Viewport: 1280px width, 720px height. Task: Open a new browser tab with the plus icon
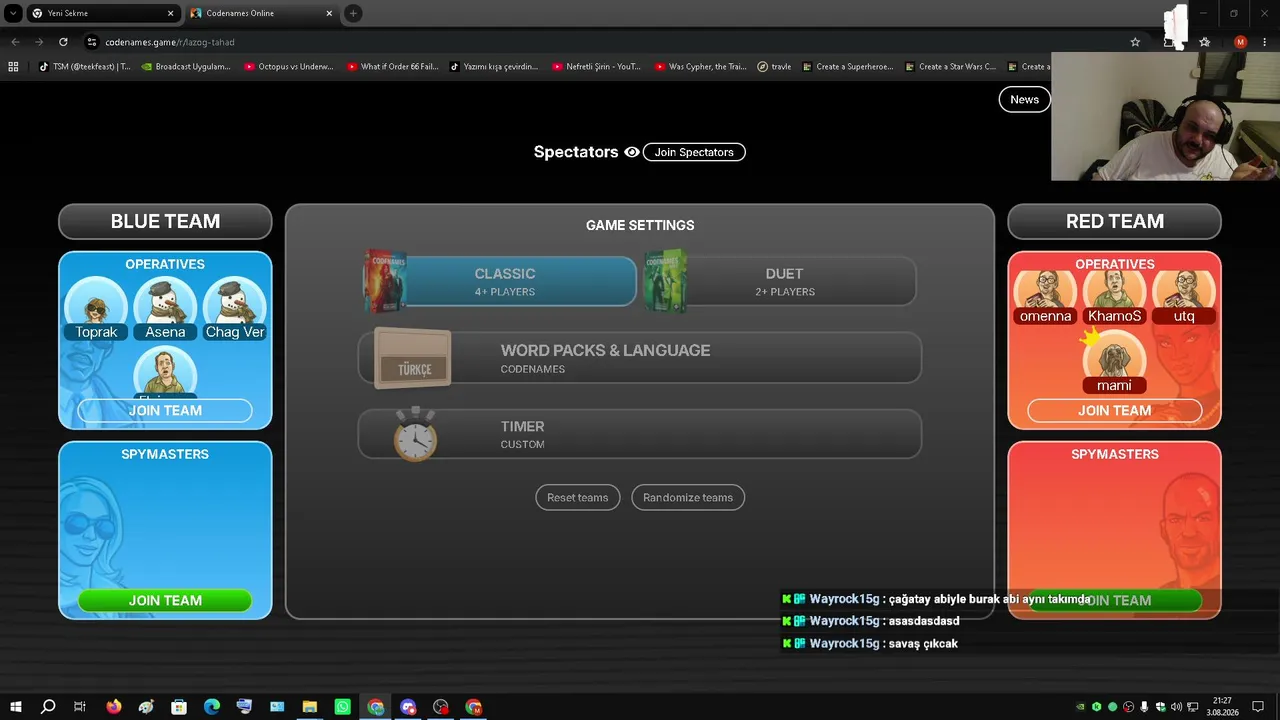pyautogui.click(x=353, y=13)
